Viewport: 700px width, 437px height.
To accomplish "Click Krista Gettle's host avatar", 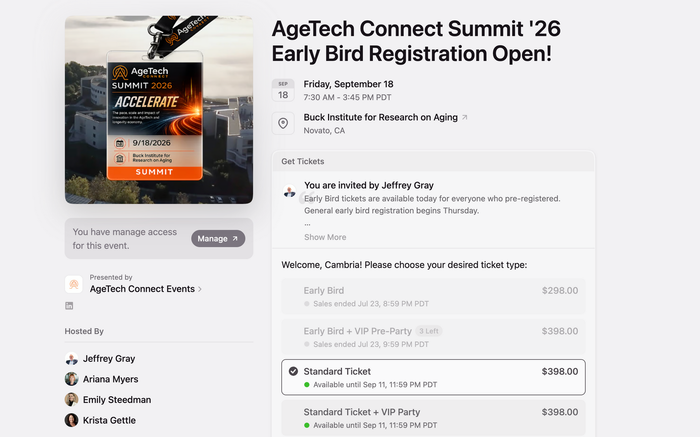I will [x=71, y=420].
